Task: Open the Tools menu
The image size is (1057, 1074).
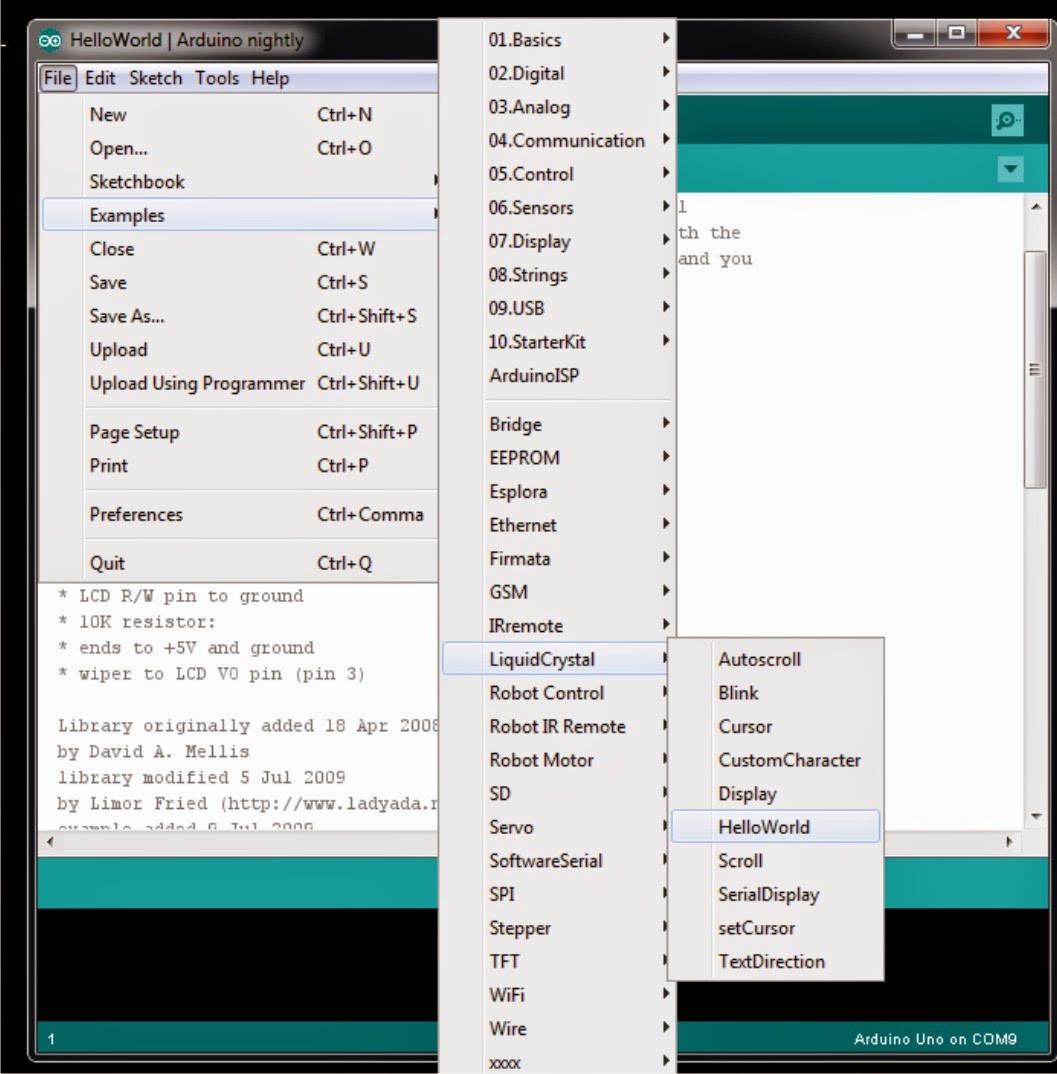Action: coord(216,78)
